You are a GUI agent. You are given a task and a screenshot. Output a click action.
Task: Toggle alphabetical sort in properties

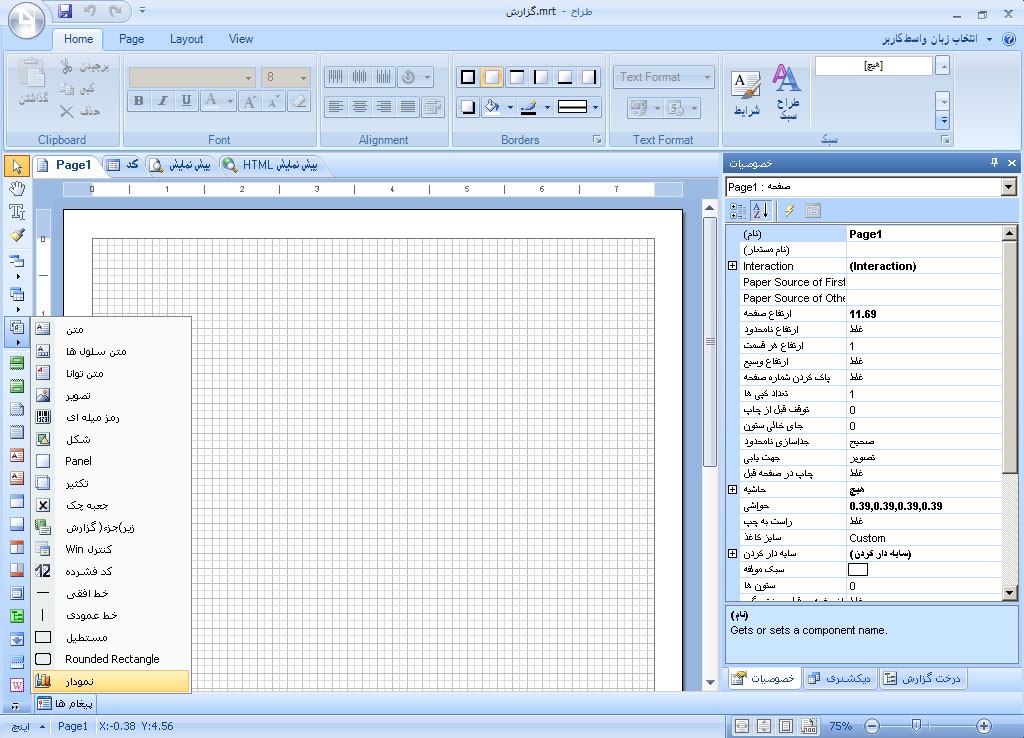point(761,210)
